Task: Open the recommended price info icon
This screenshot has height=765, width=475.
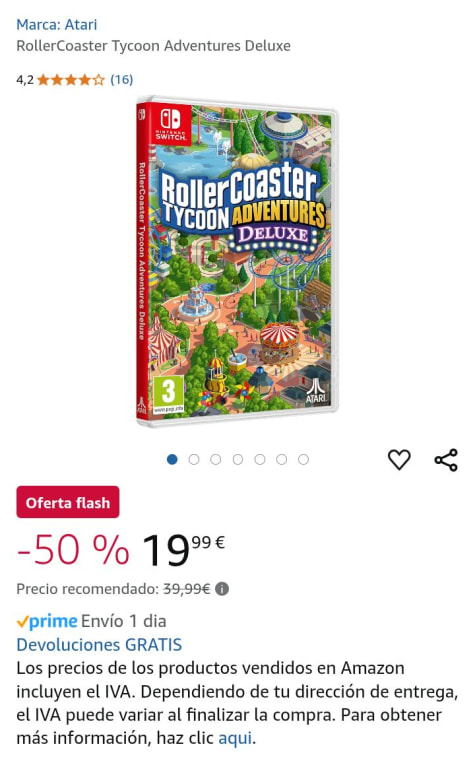Action: [x=222, y=589]
